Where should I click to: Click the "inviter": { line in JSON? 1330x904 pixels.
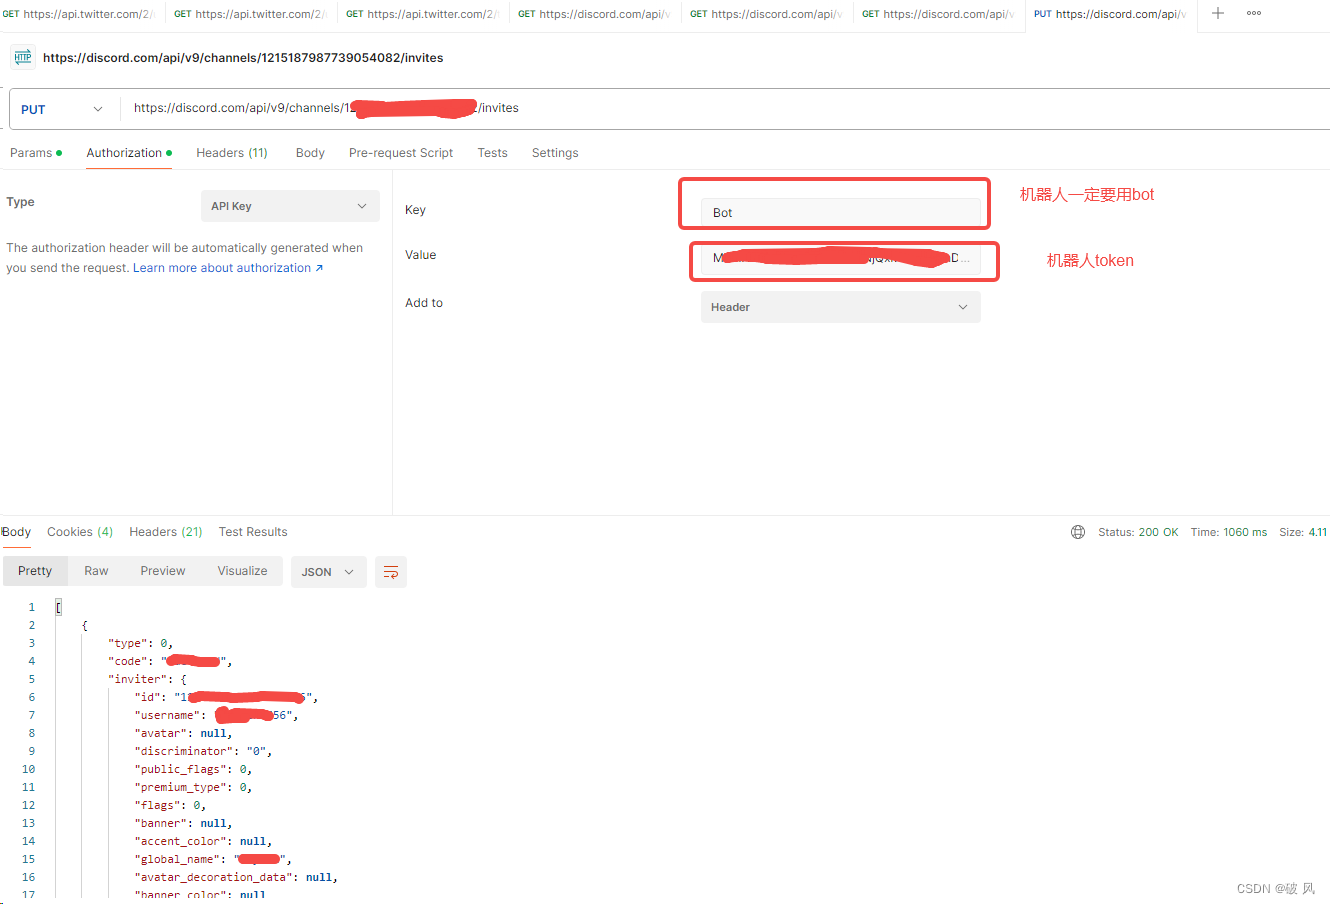[x=147, y=679]
